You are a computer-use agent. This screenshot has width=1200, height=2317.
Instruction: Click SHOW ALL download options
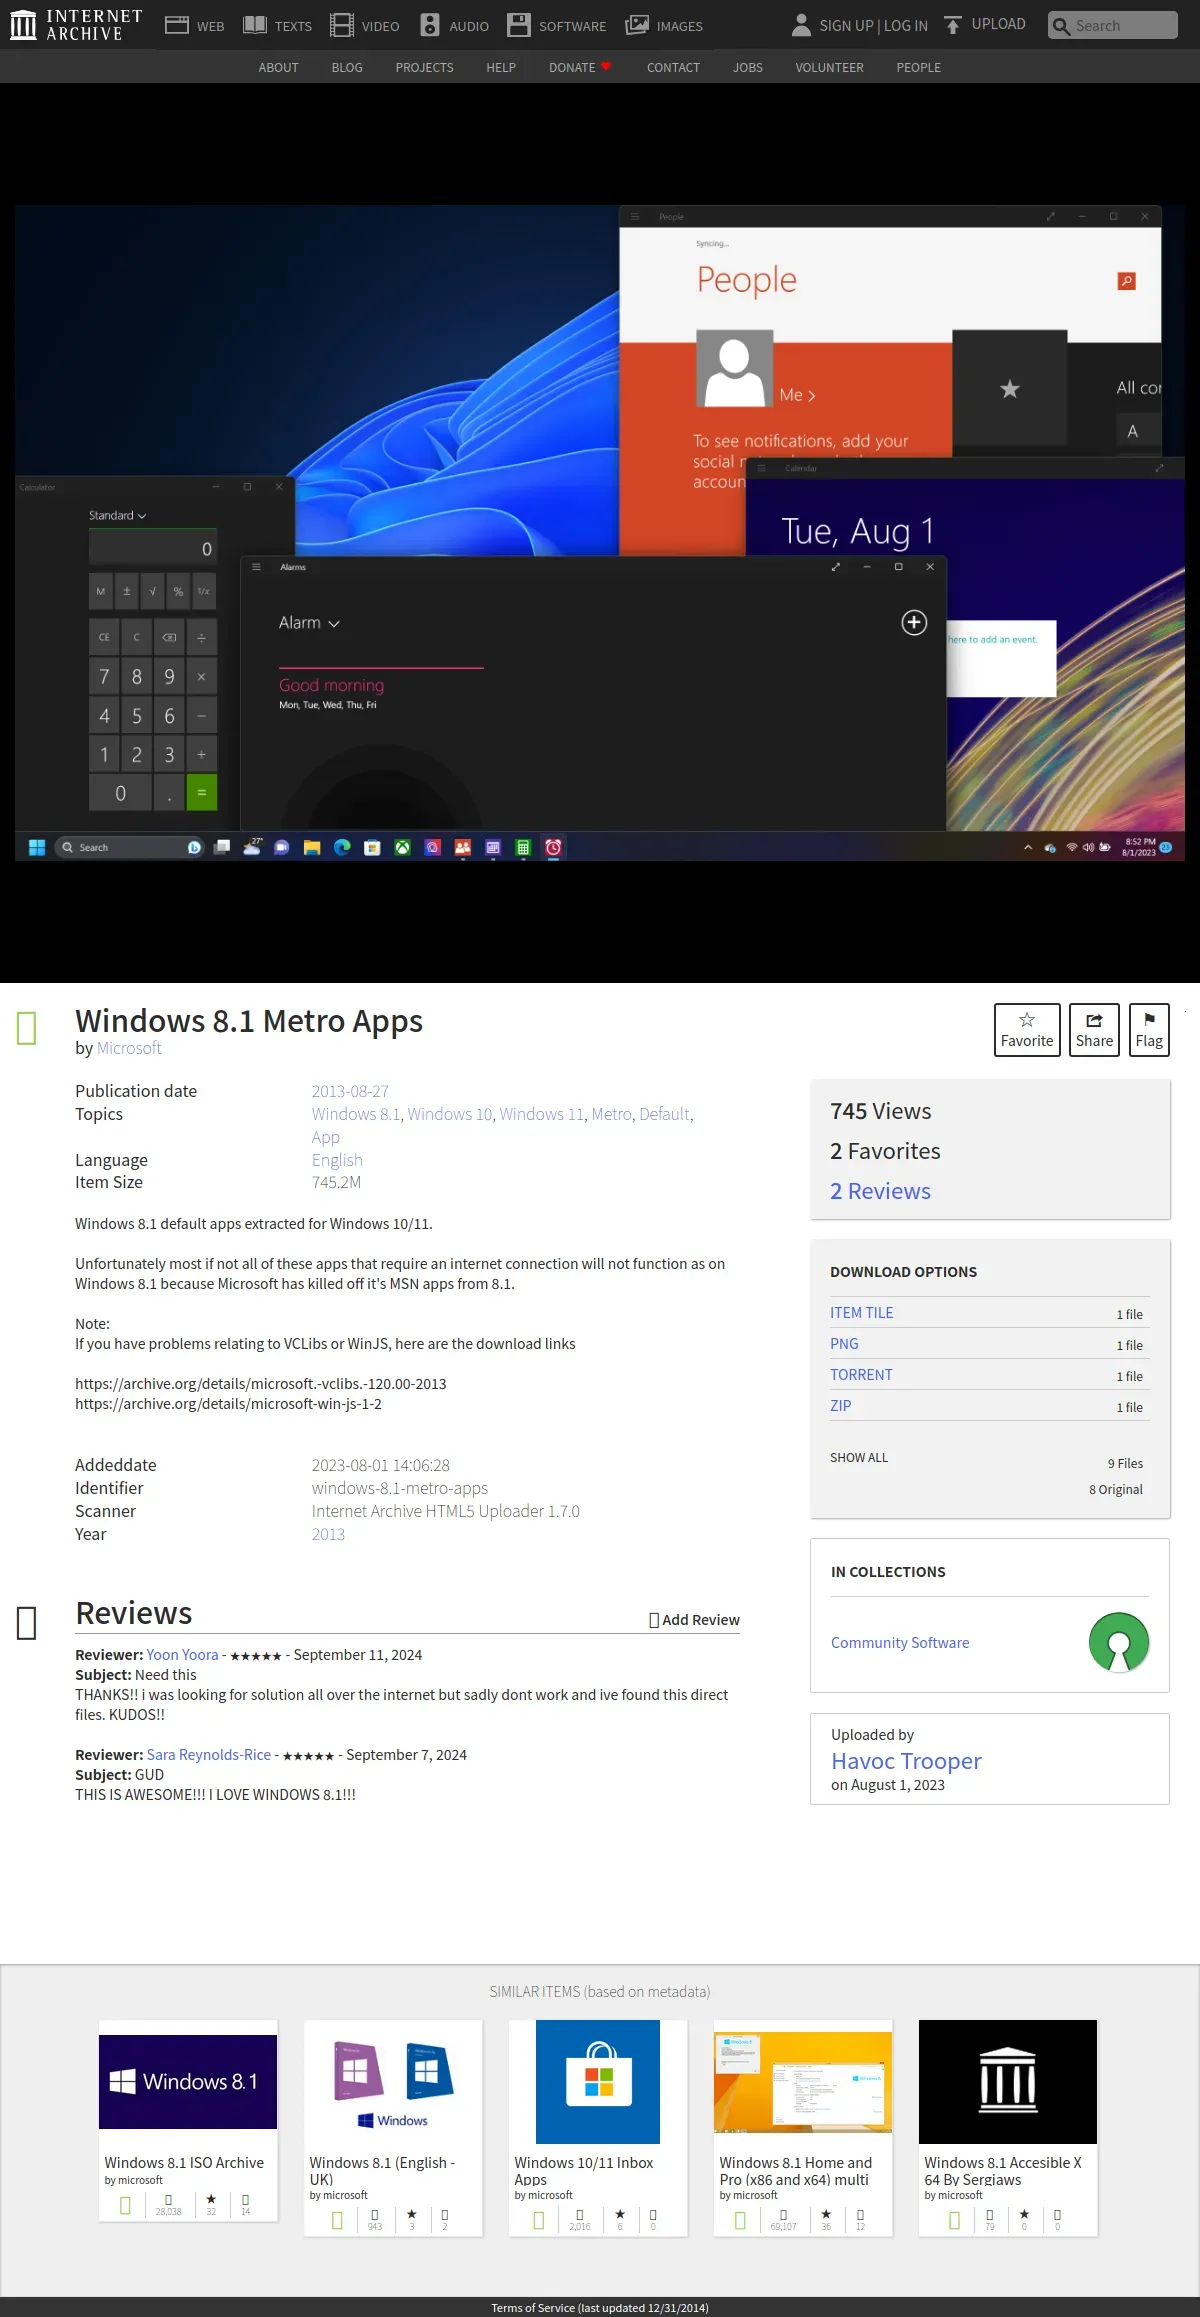tap(859, 1458)
